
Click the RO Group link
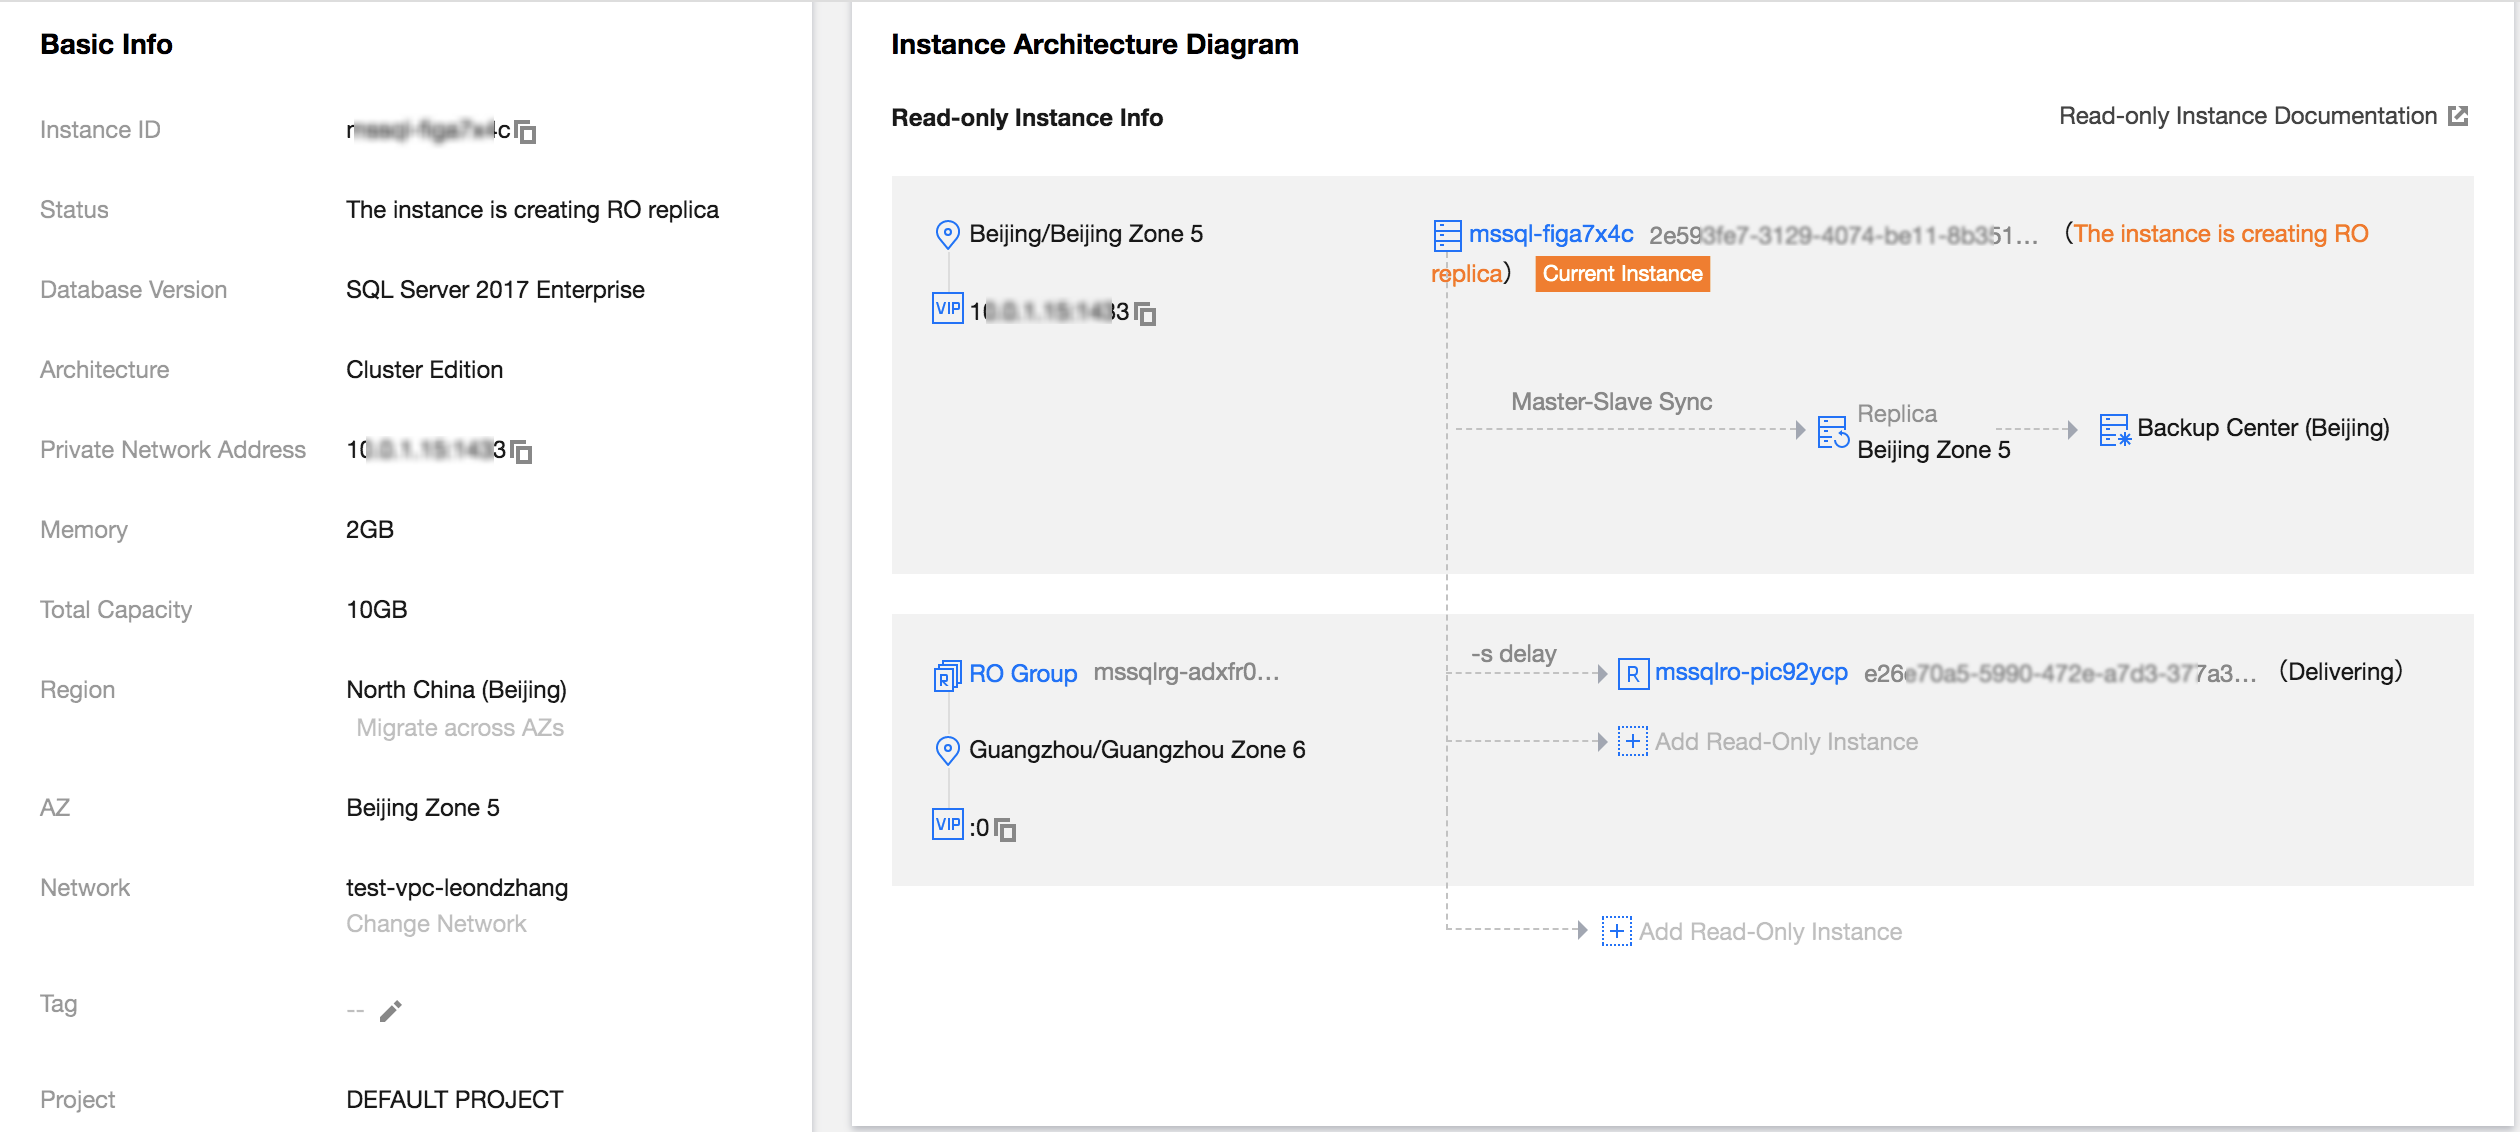pyautogui.click(x=1022, y=673)
